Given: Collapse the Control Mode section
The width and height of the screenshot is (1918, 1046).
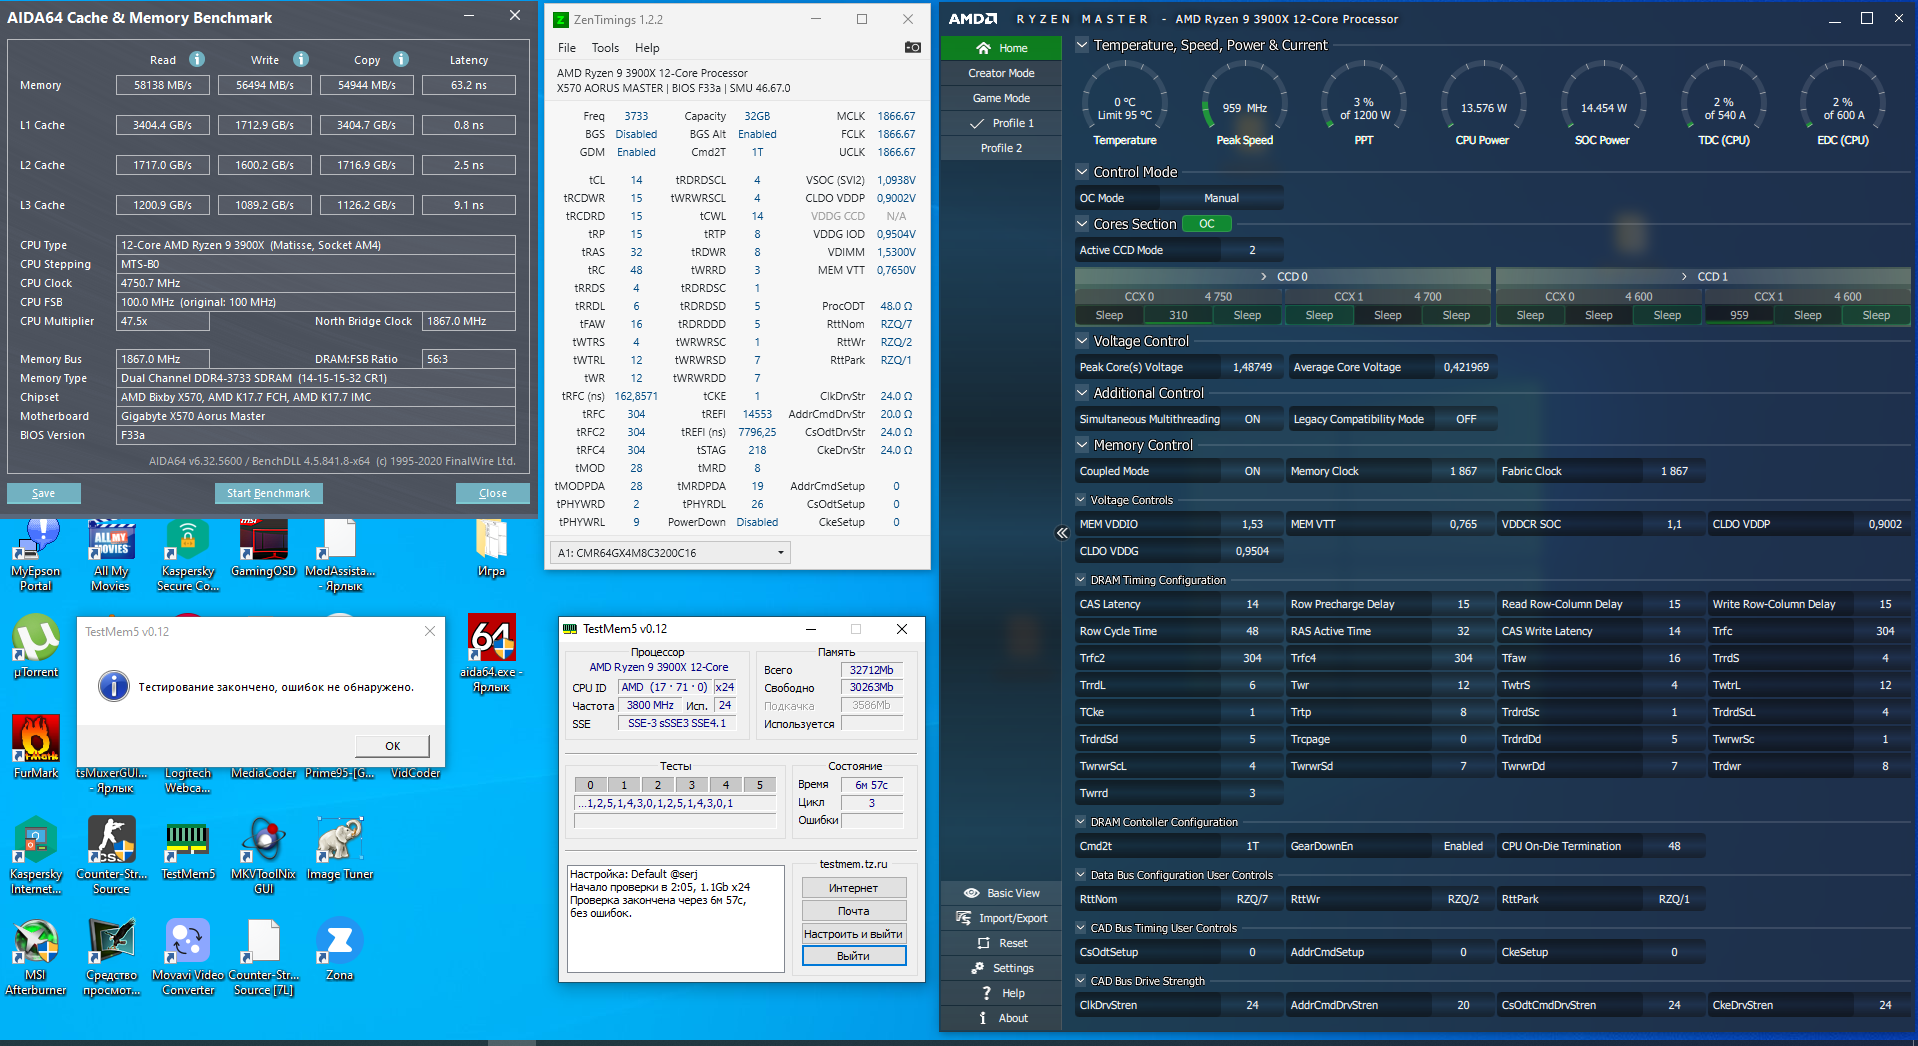Looking at the screenshot, I should click(x=1082, y=172).
